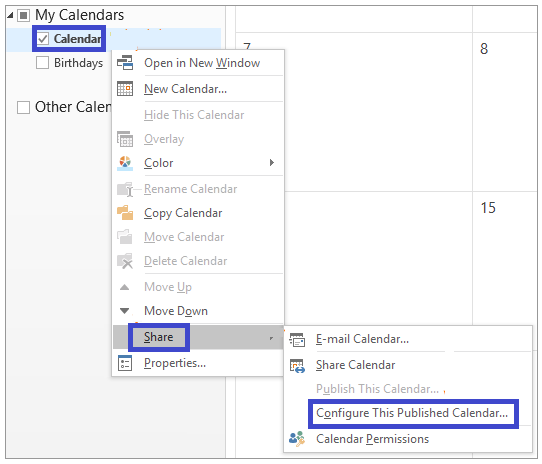The width and height of the screenshot is (542, 464).
Task: Click the Move Calendar folder icon
Action: (x=125, y=237)
